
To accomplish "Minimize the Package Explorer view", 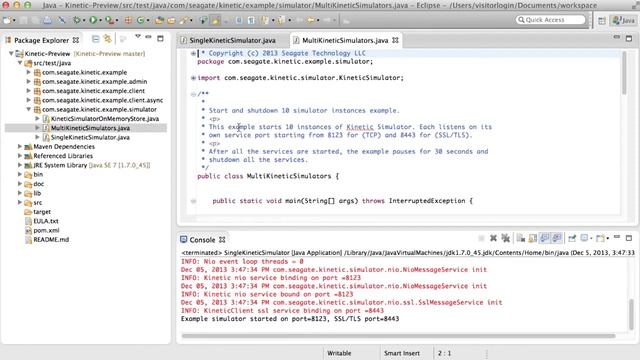I will tap(149, 38).
